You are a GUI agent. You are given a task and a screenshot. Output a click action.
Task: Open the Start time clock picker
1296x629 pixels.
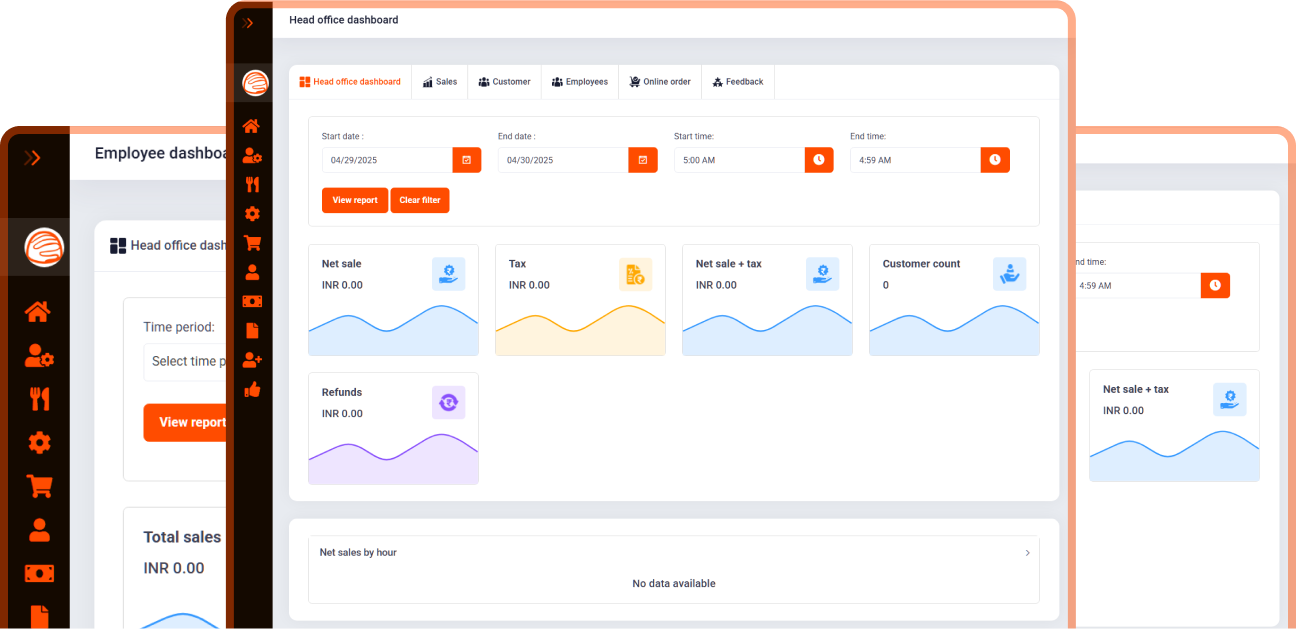pos(819,160)
